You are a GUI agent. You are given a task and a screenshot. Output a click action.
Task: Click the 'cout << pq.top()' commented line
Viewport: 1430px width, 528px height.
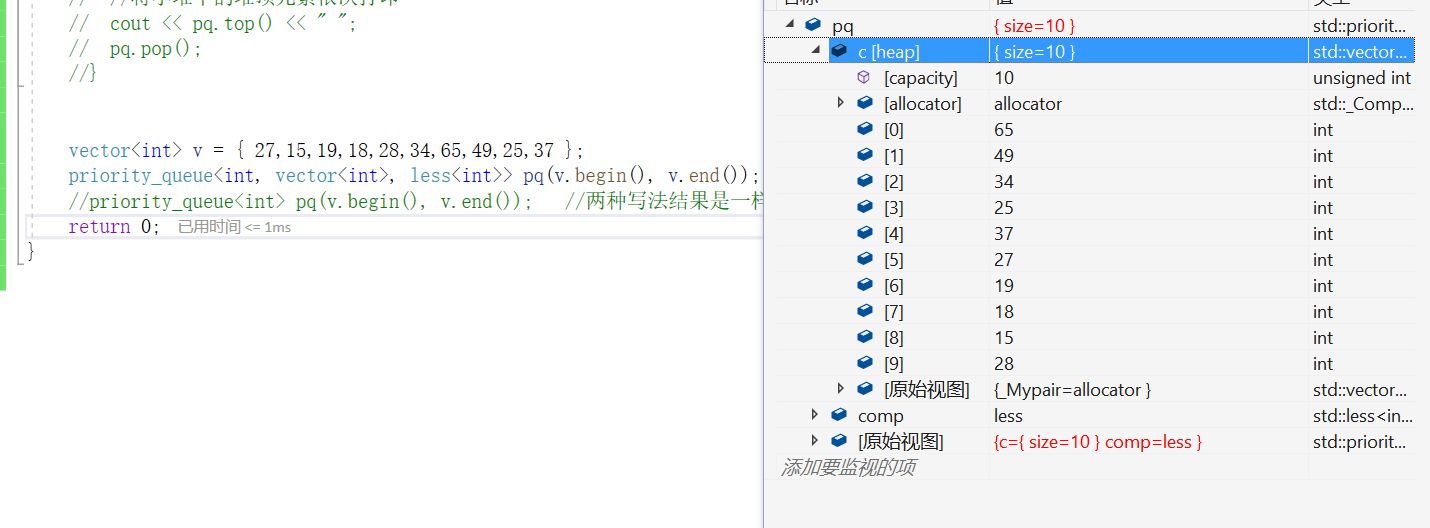212,24
